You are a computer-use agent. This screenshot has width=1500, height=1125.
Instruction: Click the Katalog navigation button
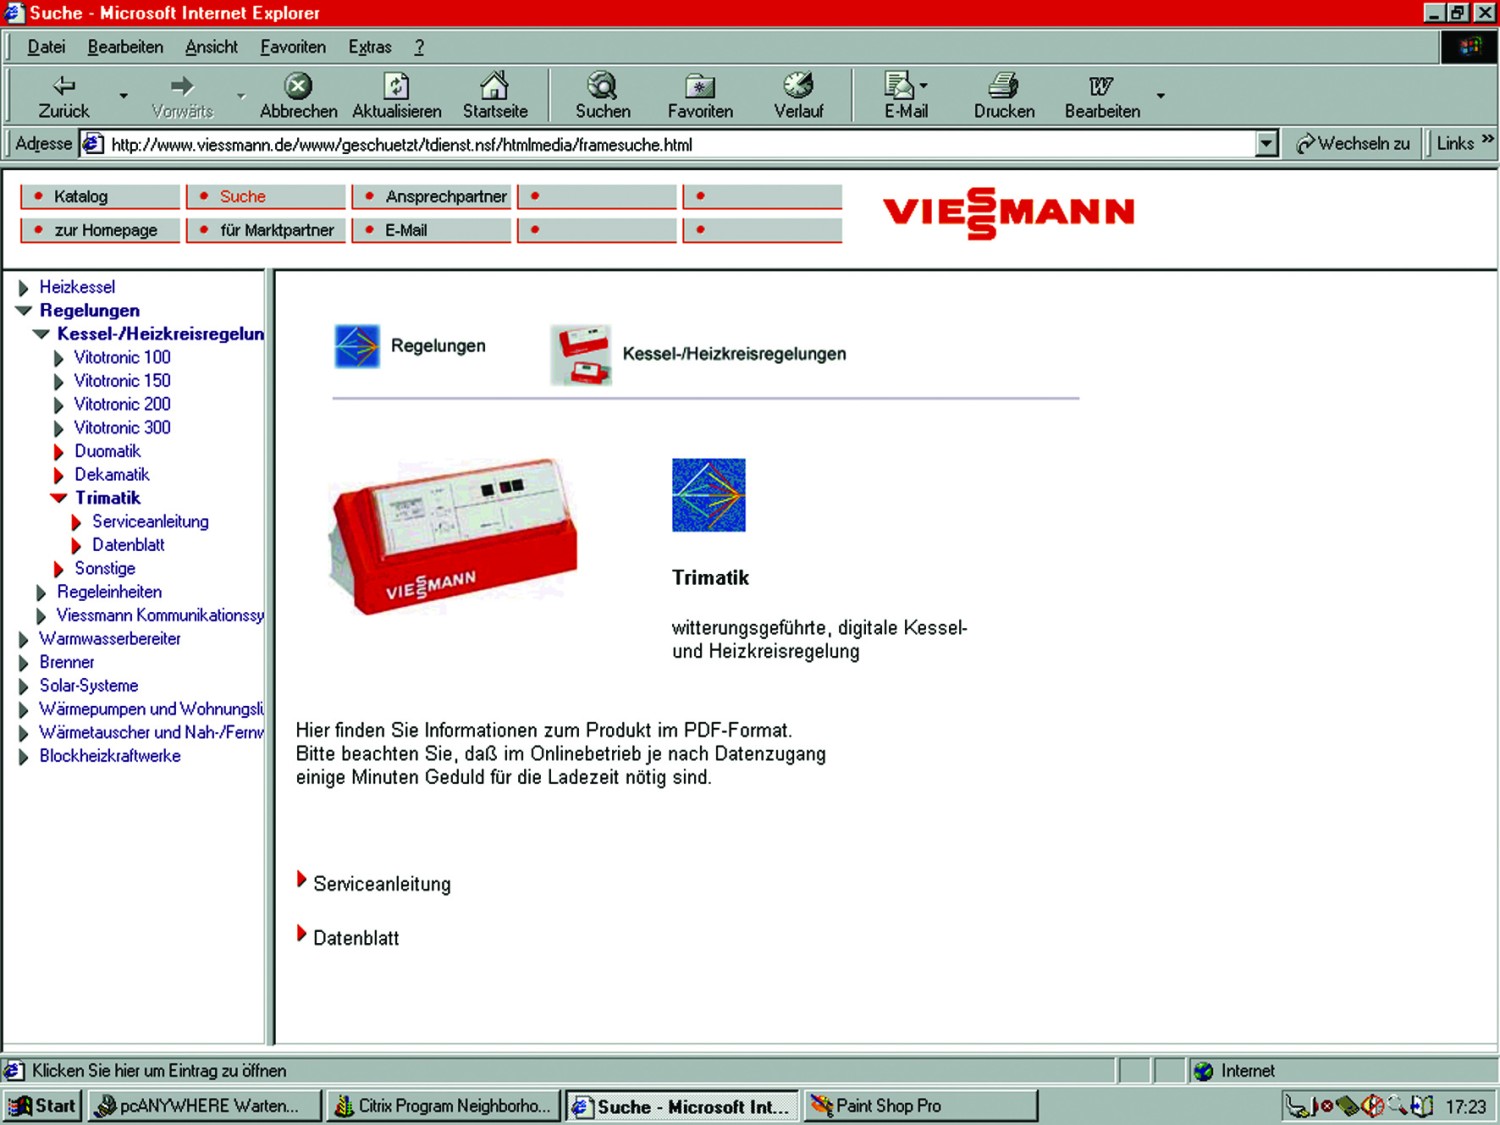click(x=100, y=196)
